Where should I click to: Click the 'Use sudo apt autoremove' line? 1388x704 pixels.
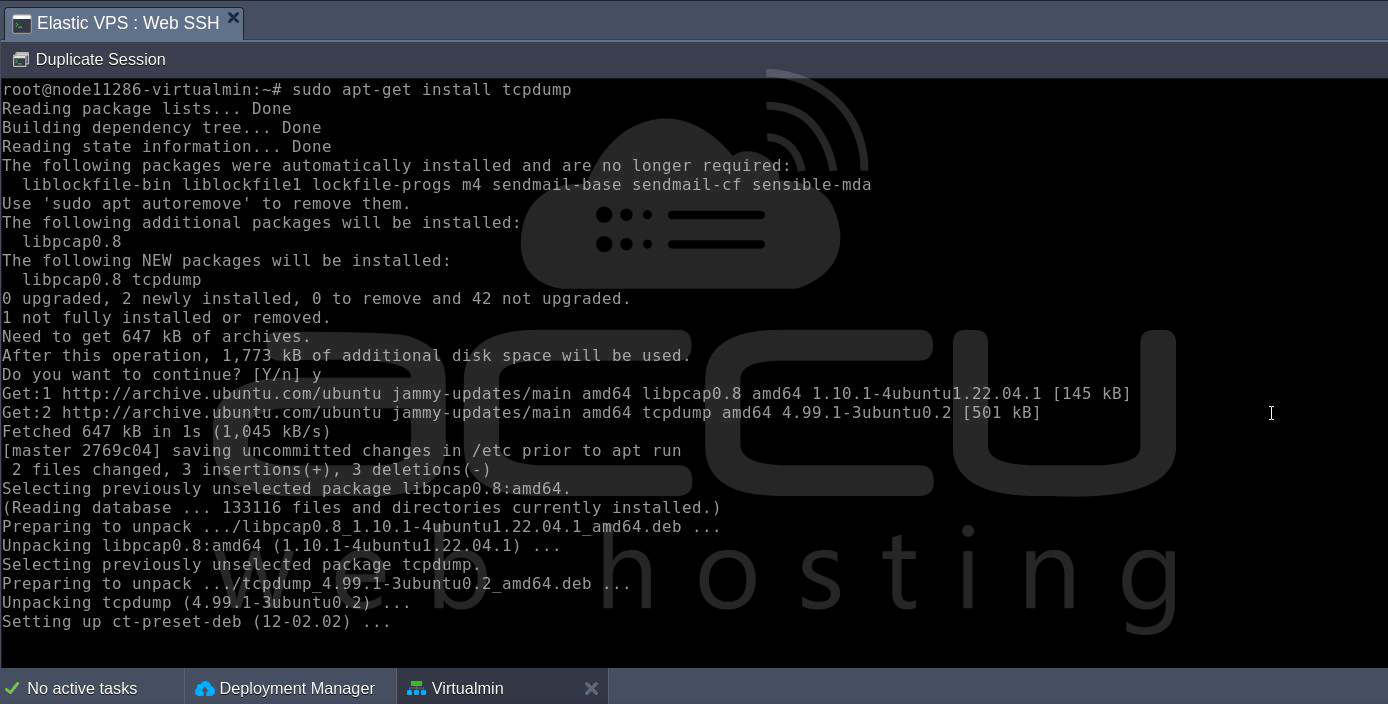coord(207,204)
